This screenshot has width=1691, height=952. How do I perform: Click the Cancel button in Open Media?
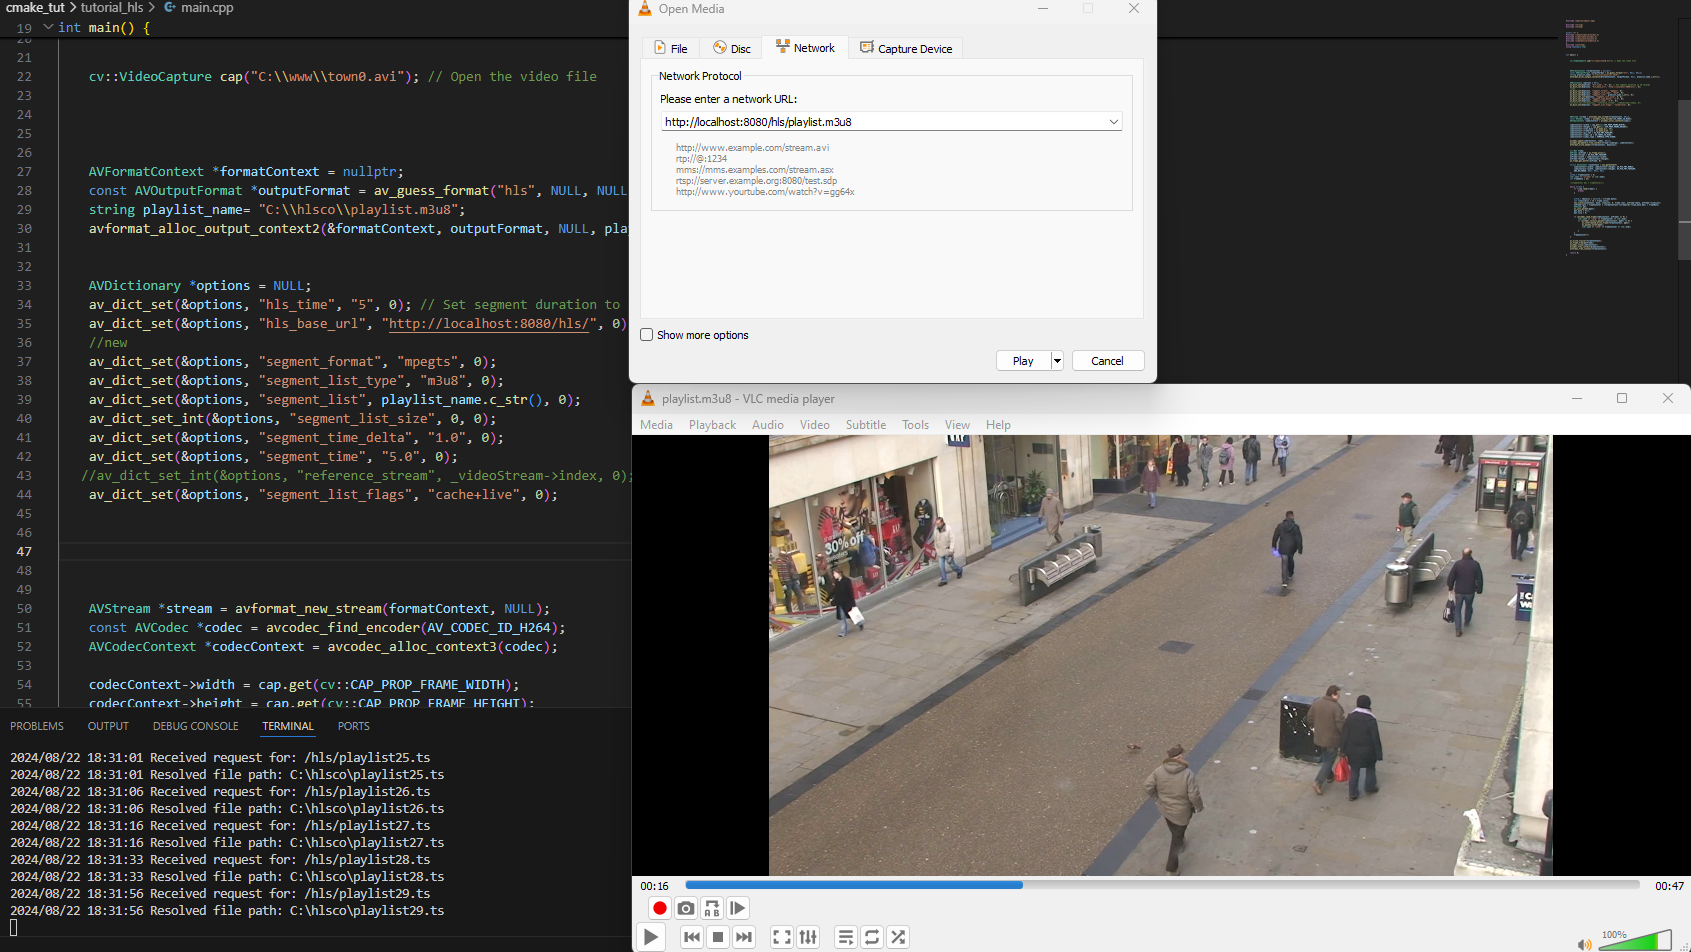[1108, 361]
